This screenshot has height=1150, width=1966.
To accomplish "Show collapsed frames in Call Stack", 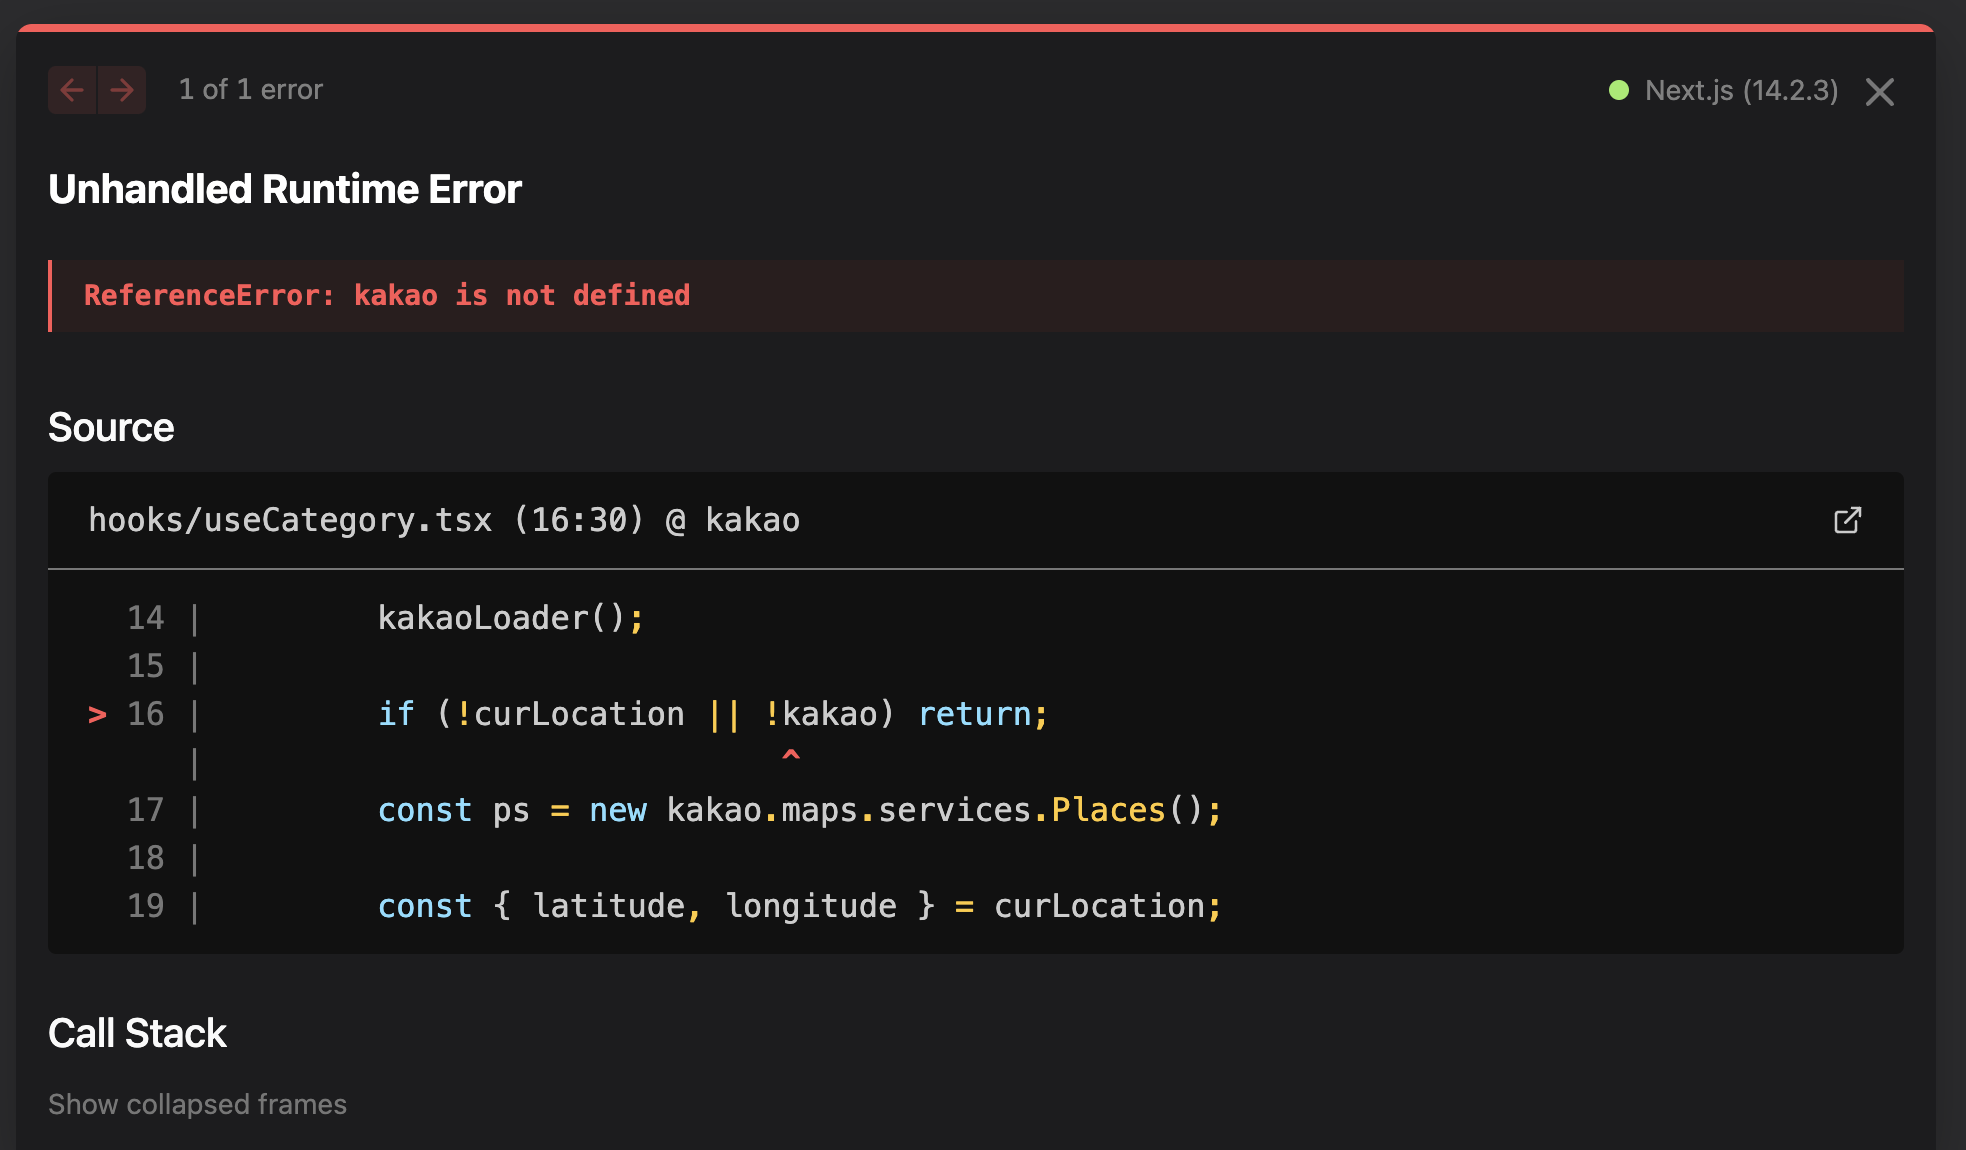I will pyautogui.click(x=197, y=1104).
